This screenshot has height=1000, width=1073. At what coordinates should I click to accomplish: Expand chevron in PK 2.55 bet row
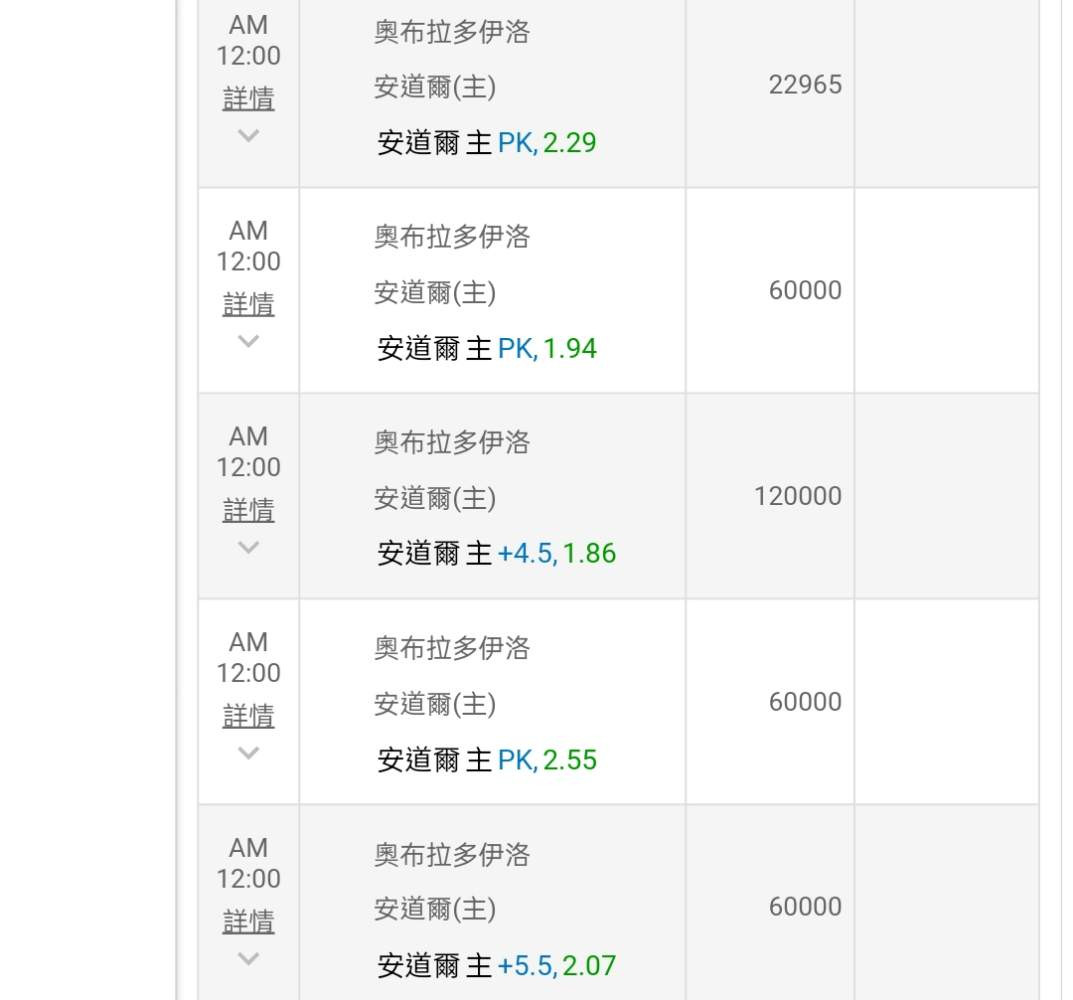[248, 753]
